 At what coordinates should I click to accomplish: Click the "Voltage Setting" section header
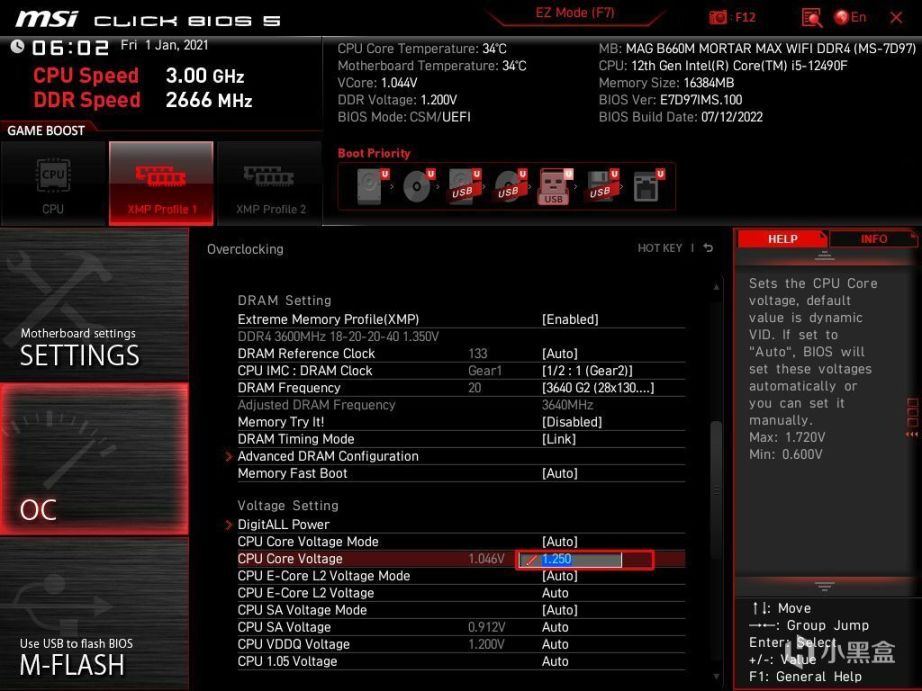[288, 506]
